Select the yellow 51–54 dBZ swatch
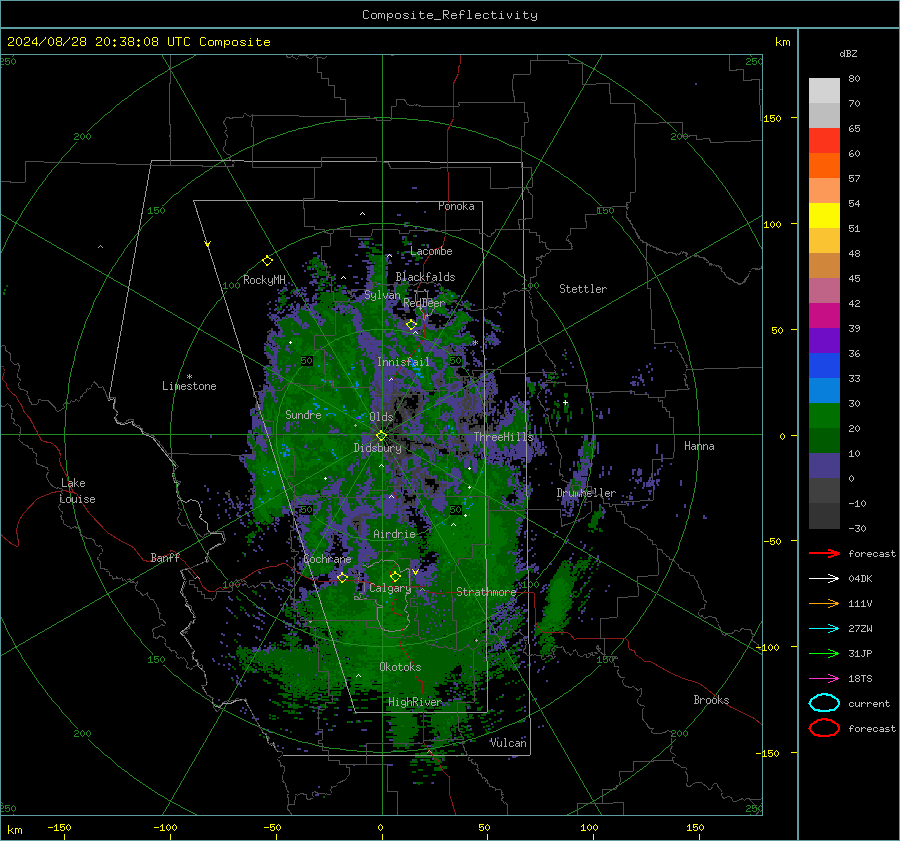The width and height of the screenshot is (900, 841). (x=824, y=216)
